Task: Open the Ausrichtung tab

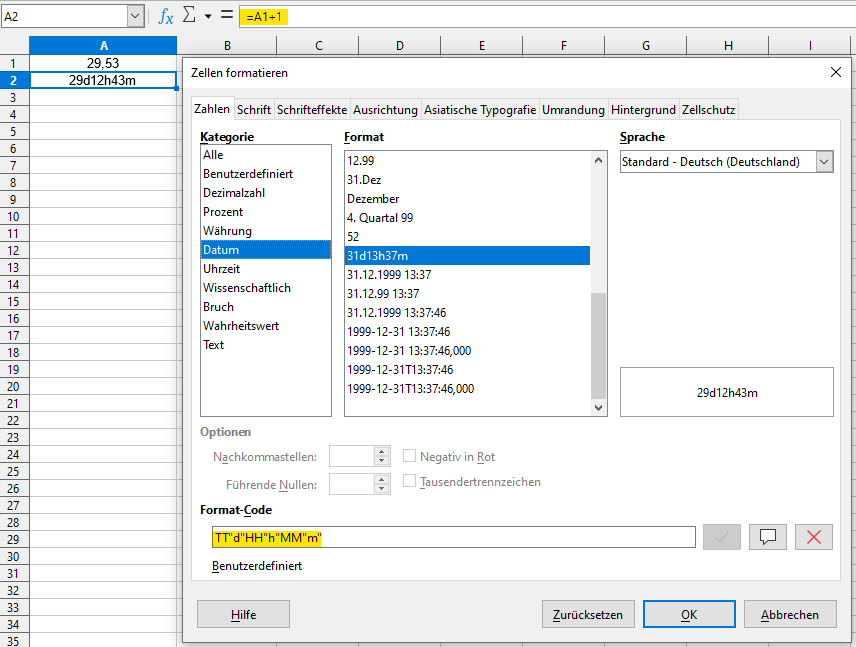Action: click(385, 110)
